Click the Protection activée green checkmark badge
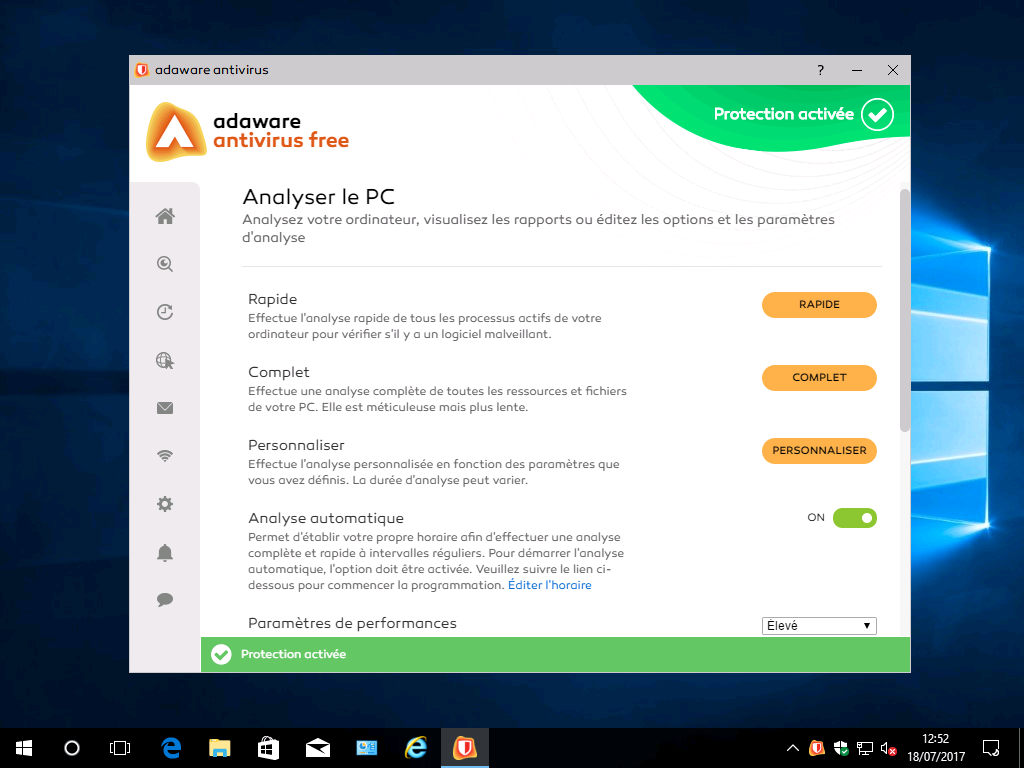Viewport: 1024px width, 768px height. (877, 114)
